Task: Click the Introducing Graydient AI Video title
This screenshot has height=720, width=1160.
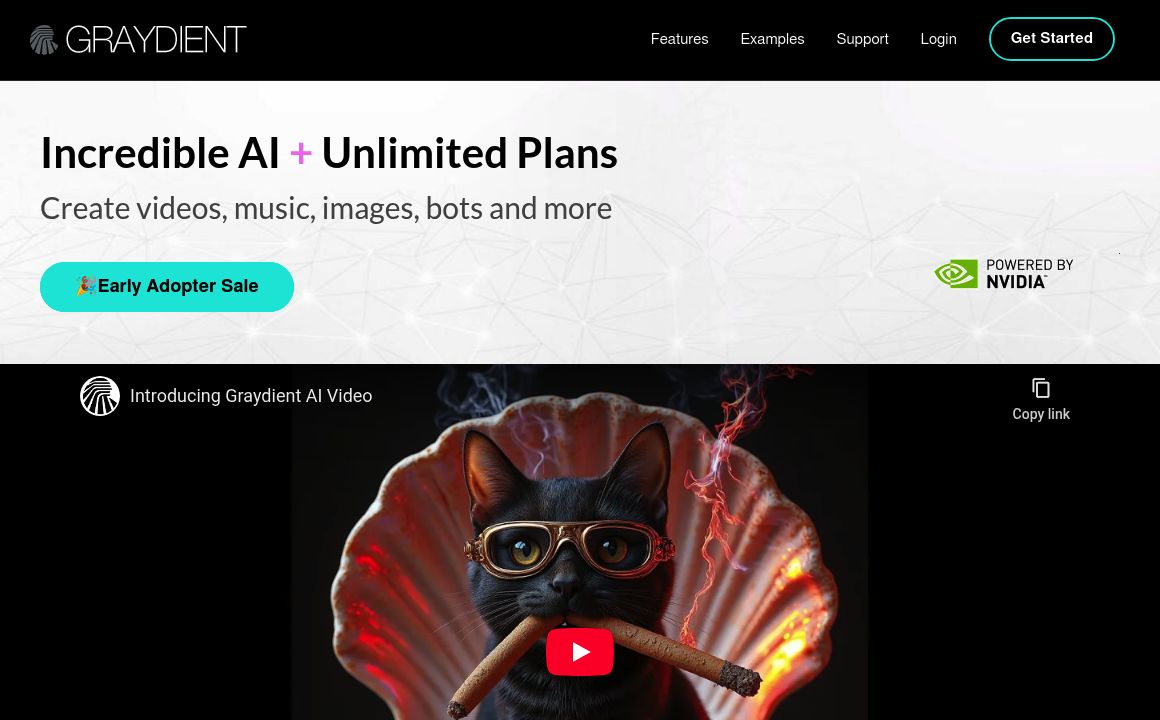Action: click(251, 396)
